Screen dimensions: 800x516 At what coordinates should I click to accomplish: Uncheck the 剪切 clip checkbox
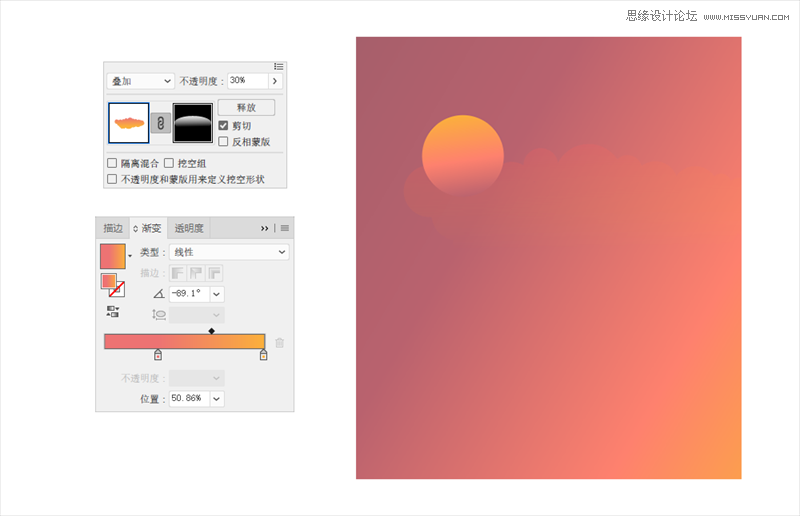[223, 126]
